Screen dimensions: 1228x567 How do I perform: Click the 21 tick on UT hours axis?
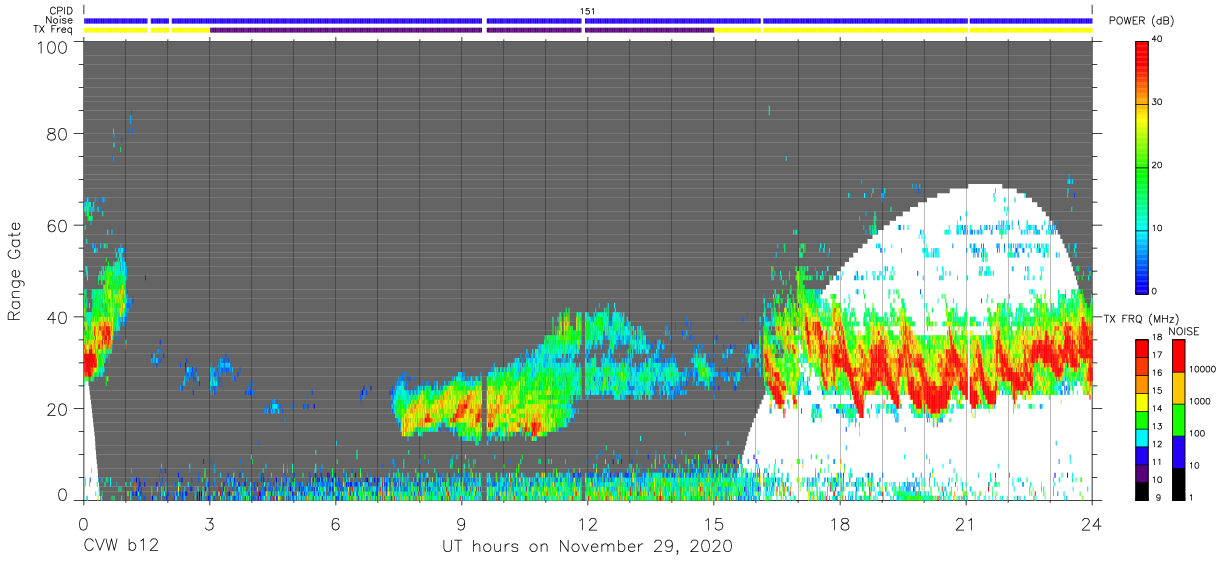pyautogui.click(x=965, y=523)
